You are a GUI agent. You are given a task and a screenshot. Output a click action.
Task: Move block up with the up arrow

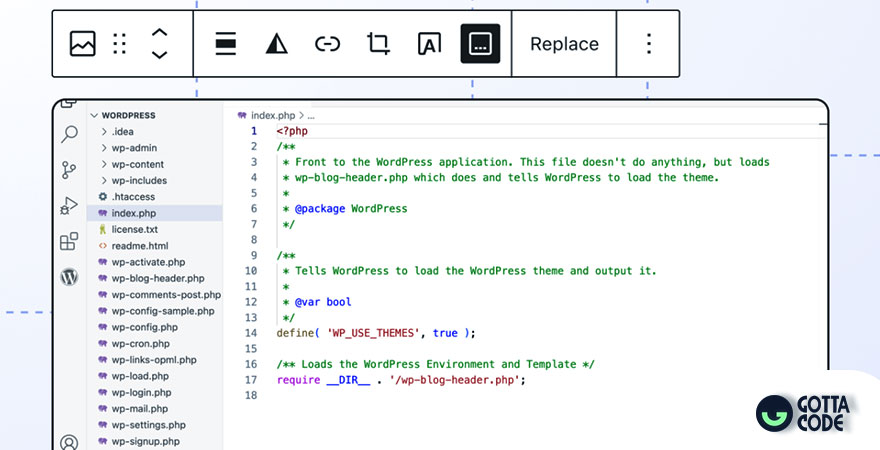point(159,33)
